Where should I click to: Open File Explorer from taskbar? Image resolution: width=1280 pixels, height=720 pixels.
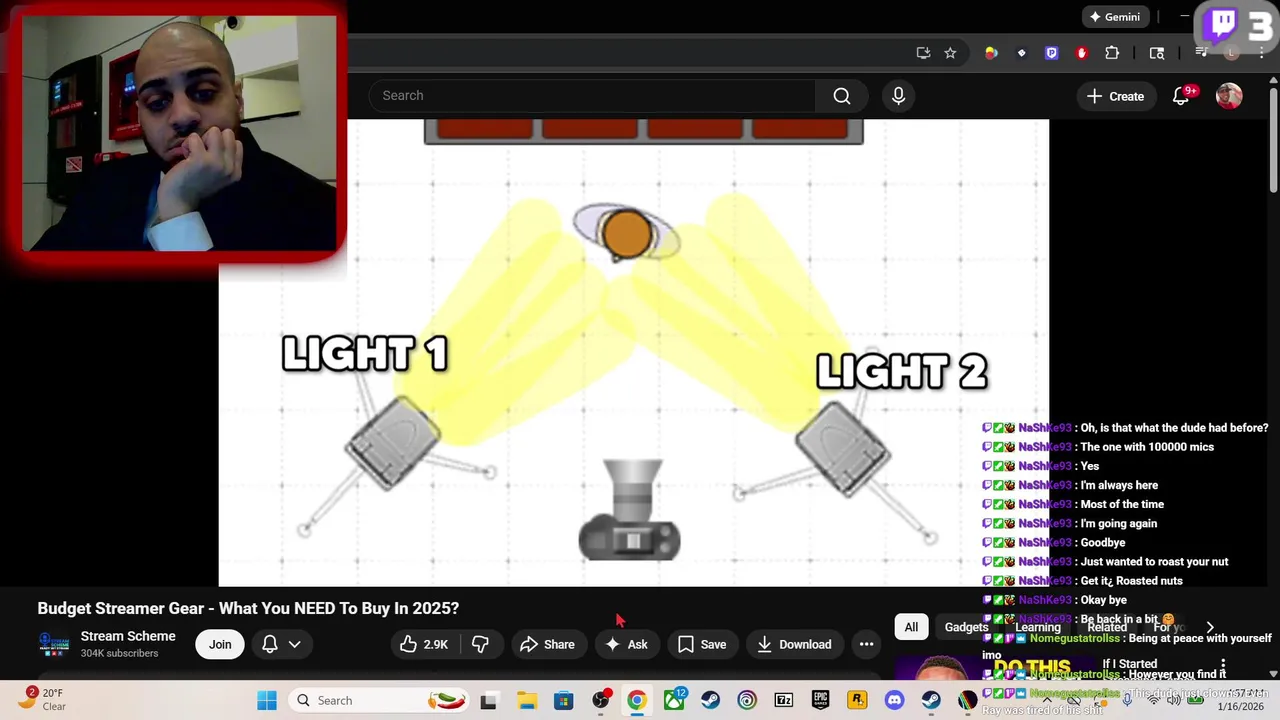tap(526, 701)
